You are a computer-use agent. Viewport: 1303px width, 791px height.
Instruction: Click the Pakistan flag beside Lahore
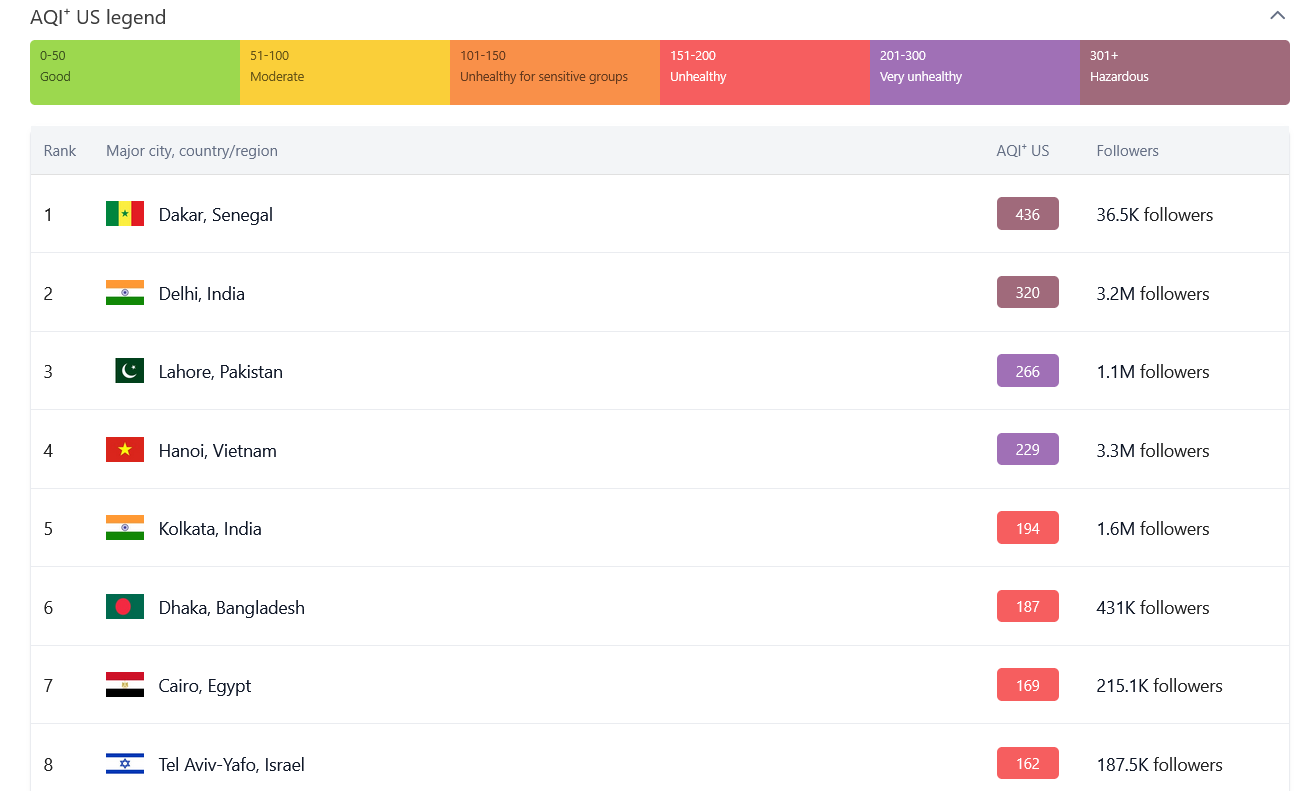tap(129, 371)
